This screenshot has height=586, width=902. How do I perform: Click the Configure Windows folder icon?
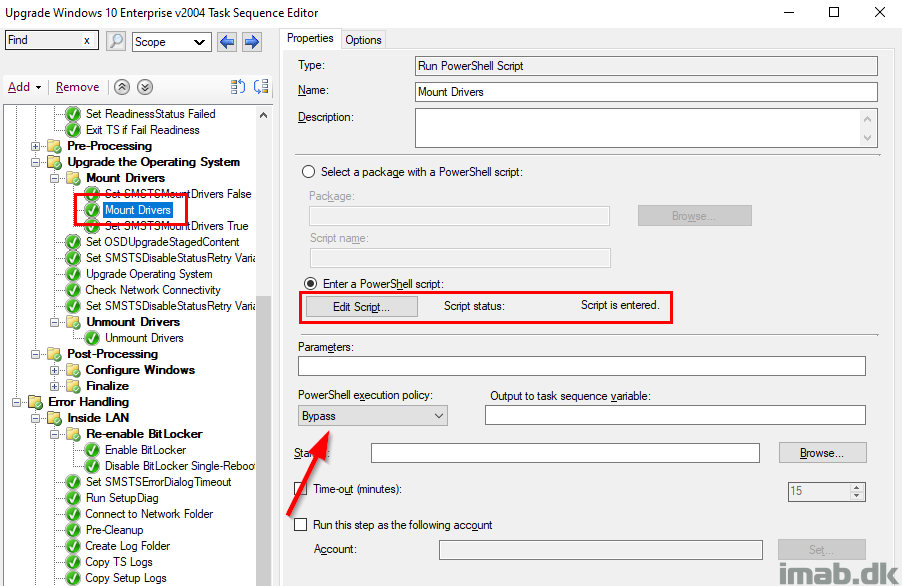coord(73,370)
